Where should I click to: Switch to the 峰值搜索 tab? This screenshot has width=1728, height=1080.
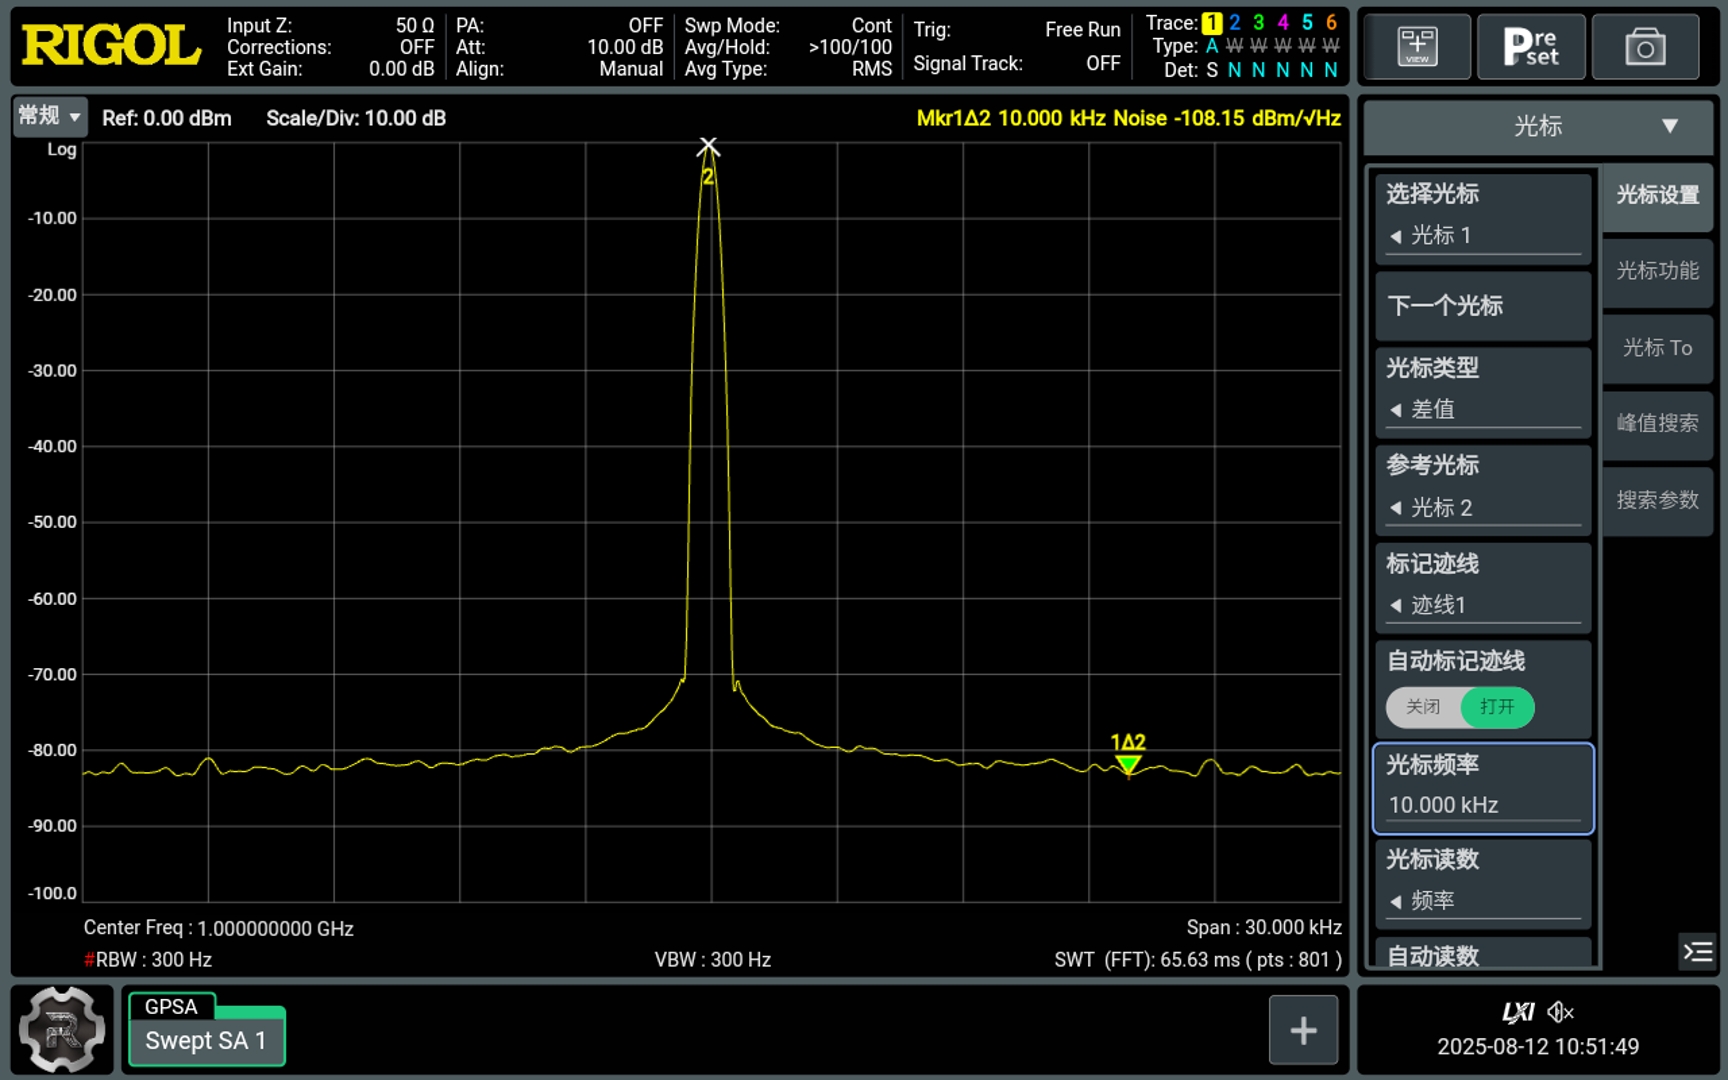pyautogui.click(x=1656, y=423)
